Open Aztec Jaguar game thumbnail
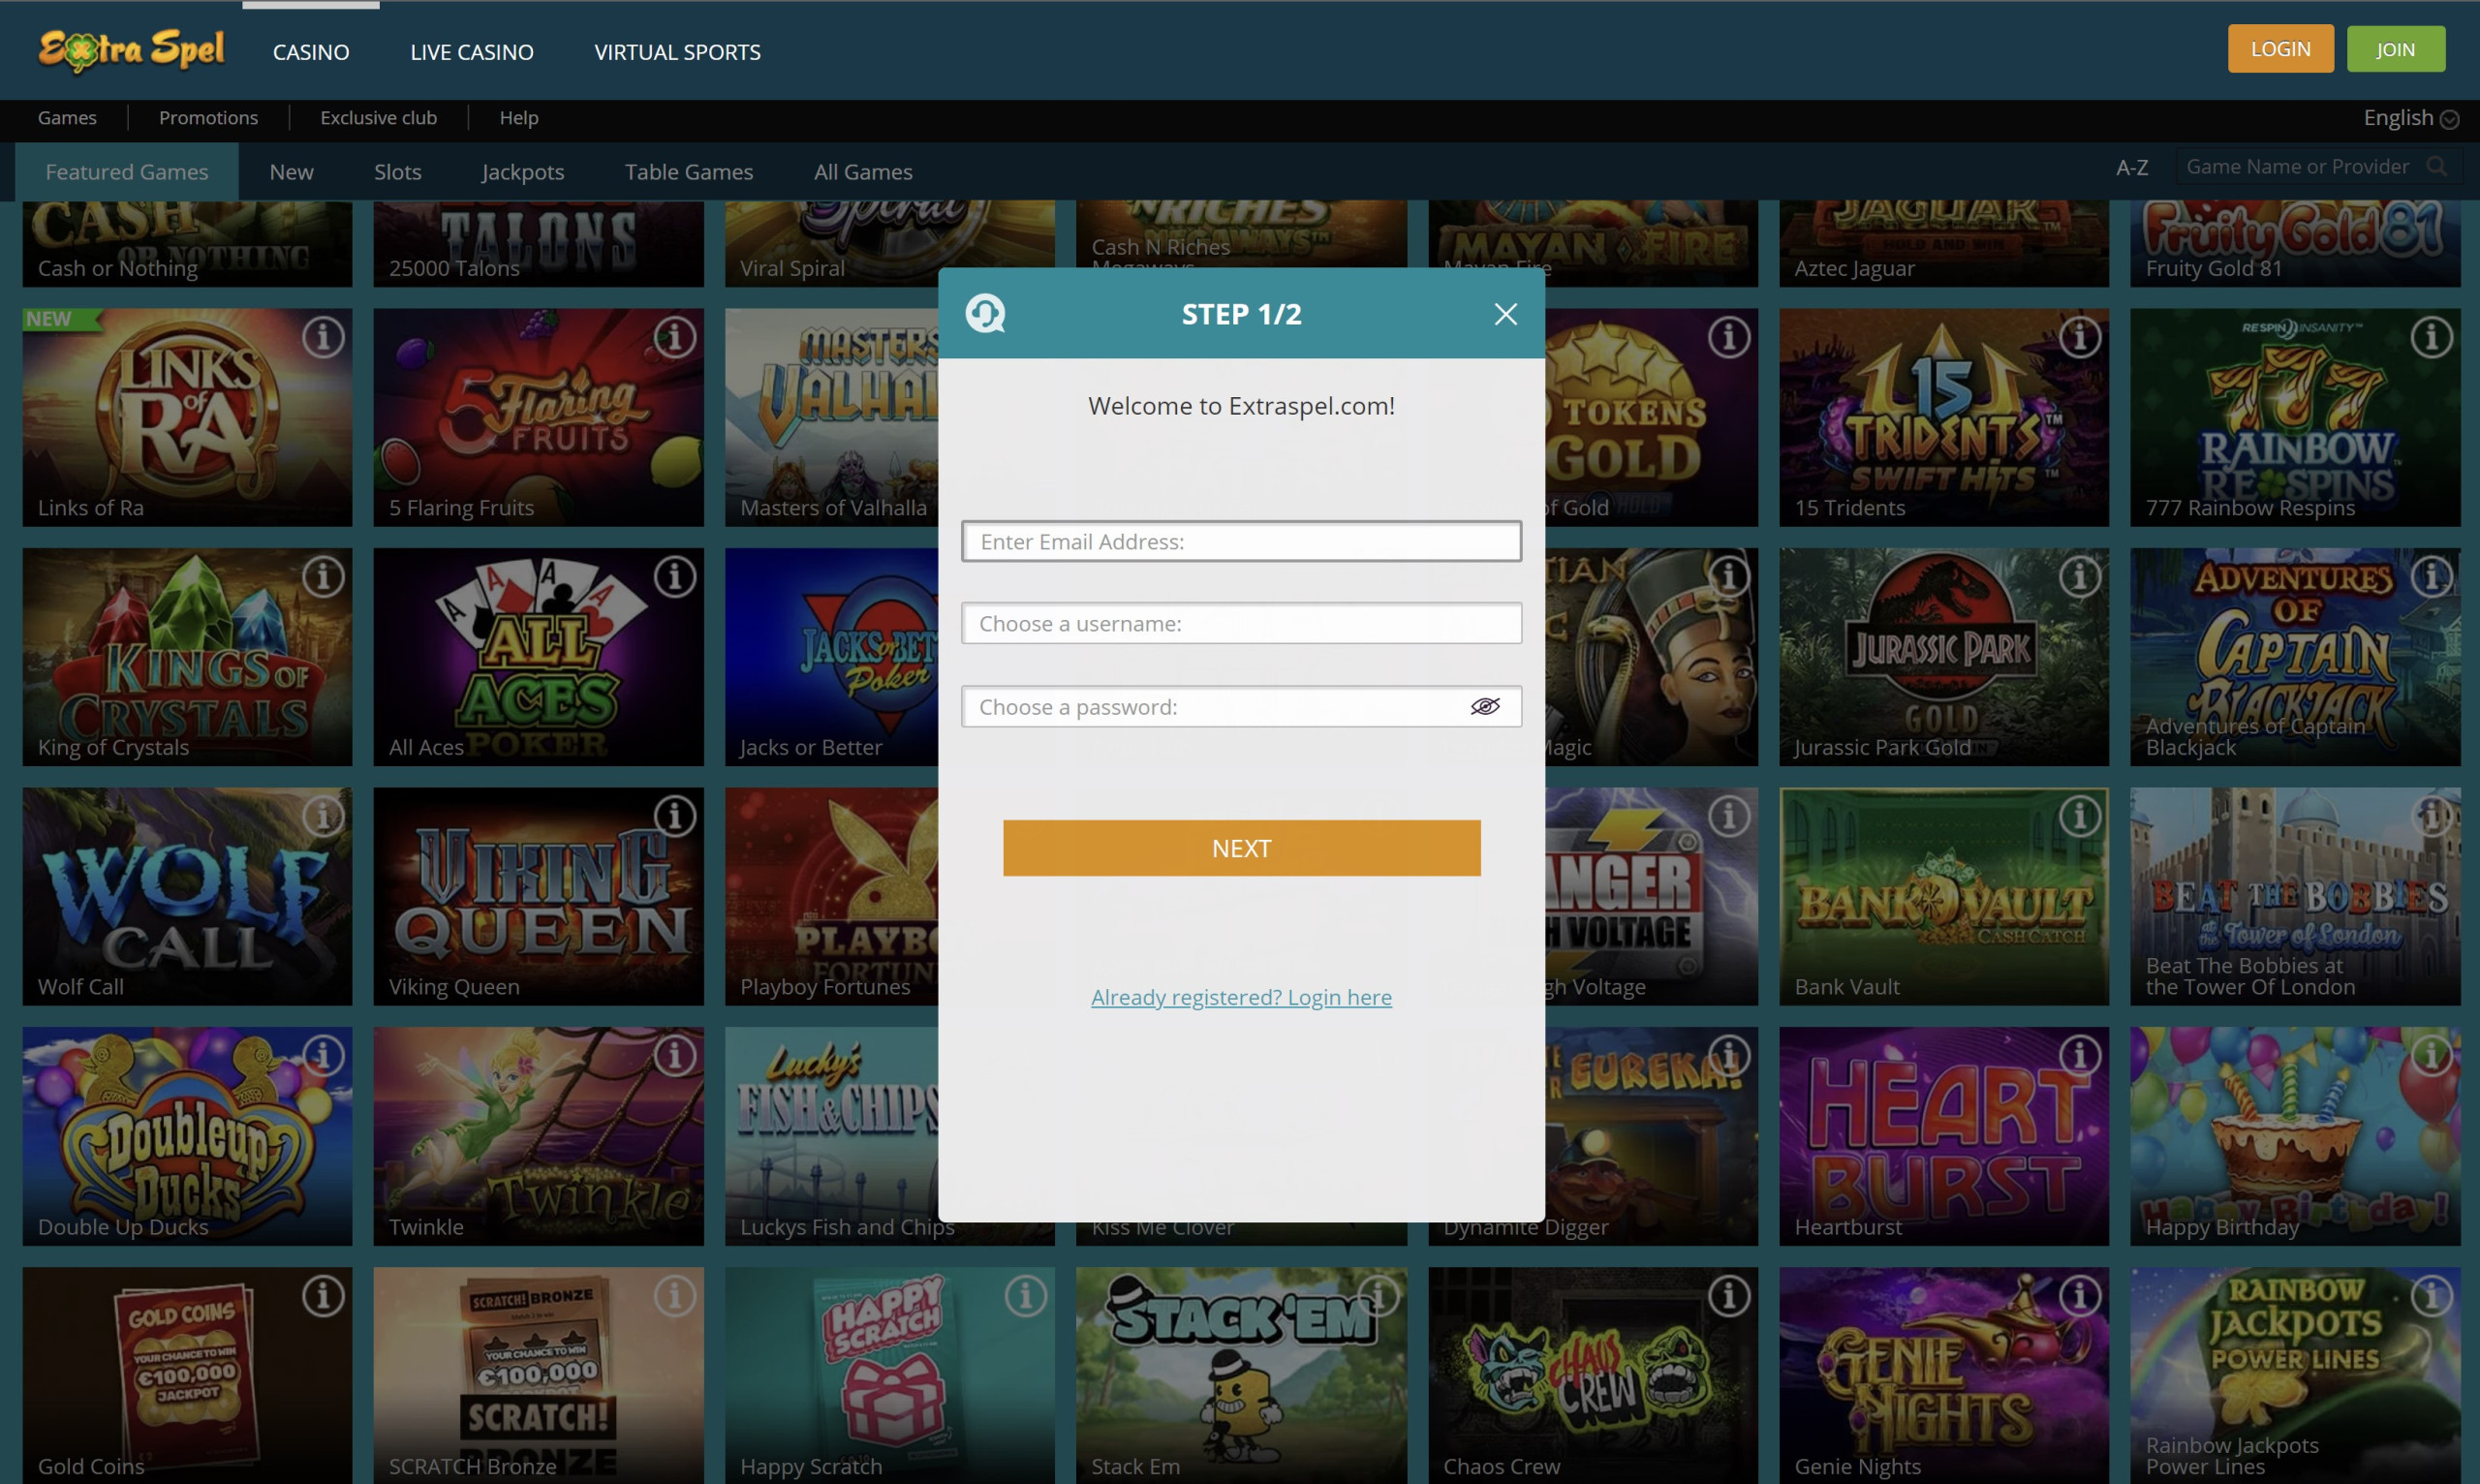The image size is (2480, 1484). pos(1944,244)
